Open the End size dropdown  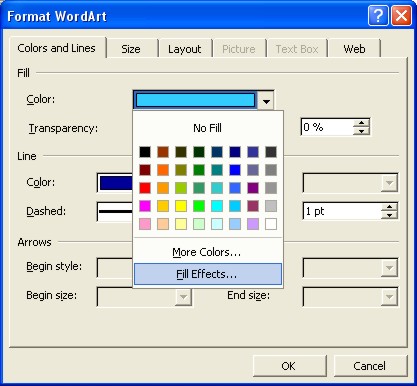point(389,296)
